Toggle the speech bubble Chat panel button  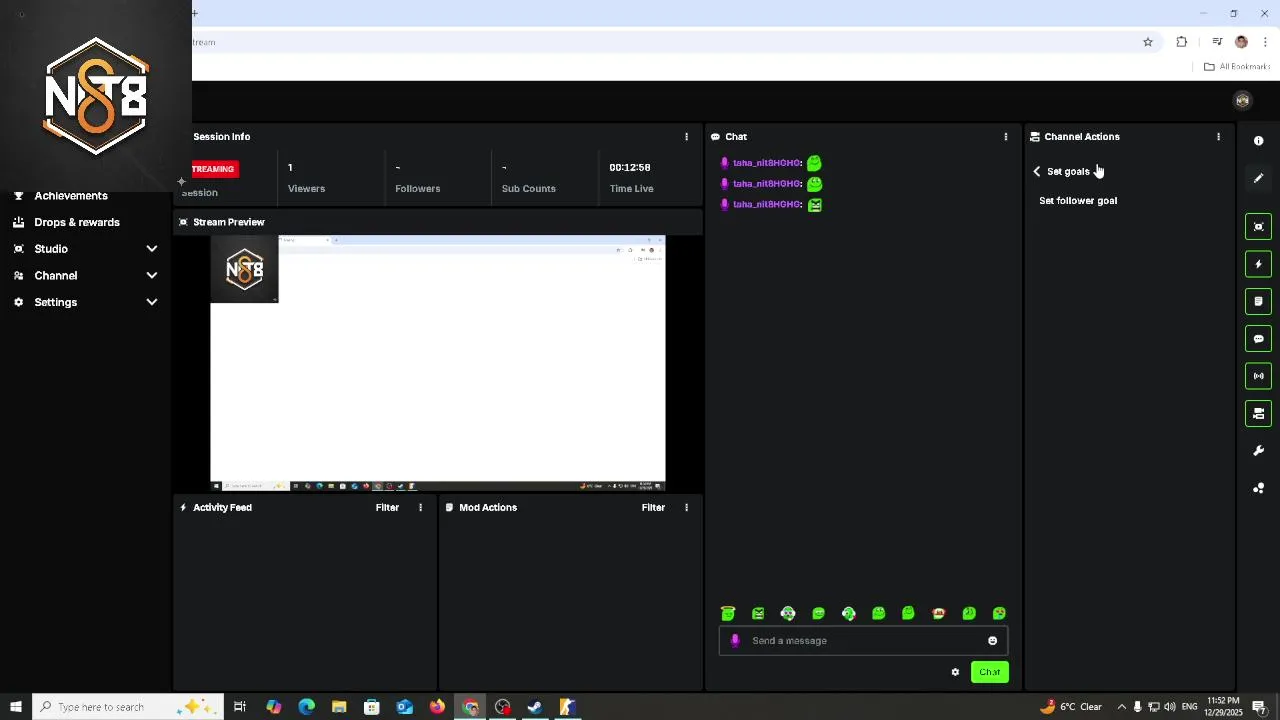click(x=1259, y=339)
